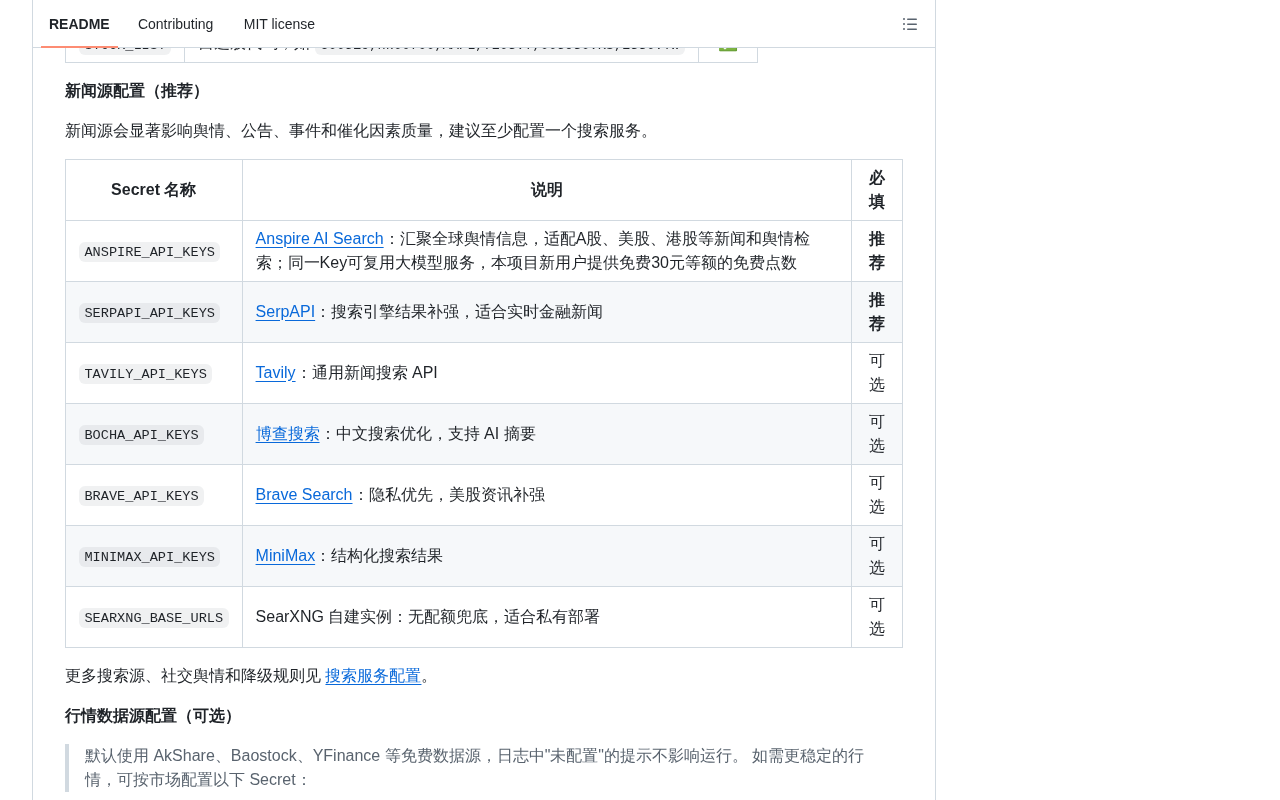The image size is (1280, 800).
Task: Follow the SerpAPI link
Action: tap(285, 312)
